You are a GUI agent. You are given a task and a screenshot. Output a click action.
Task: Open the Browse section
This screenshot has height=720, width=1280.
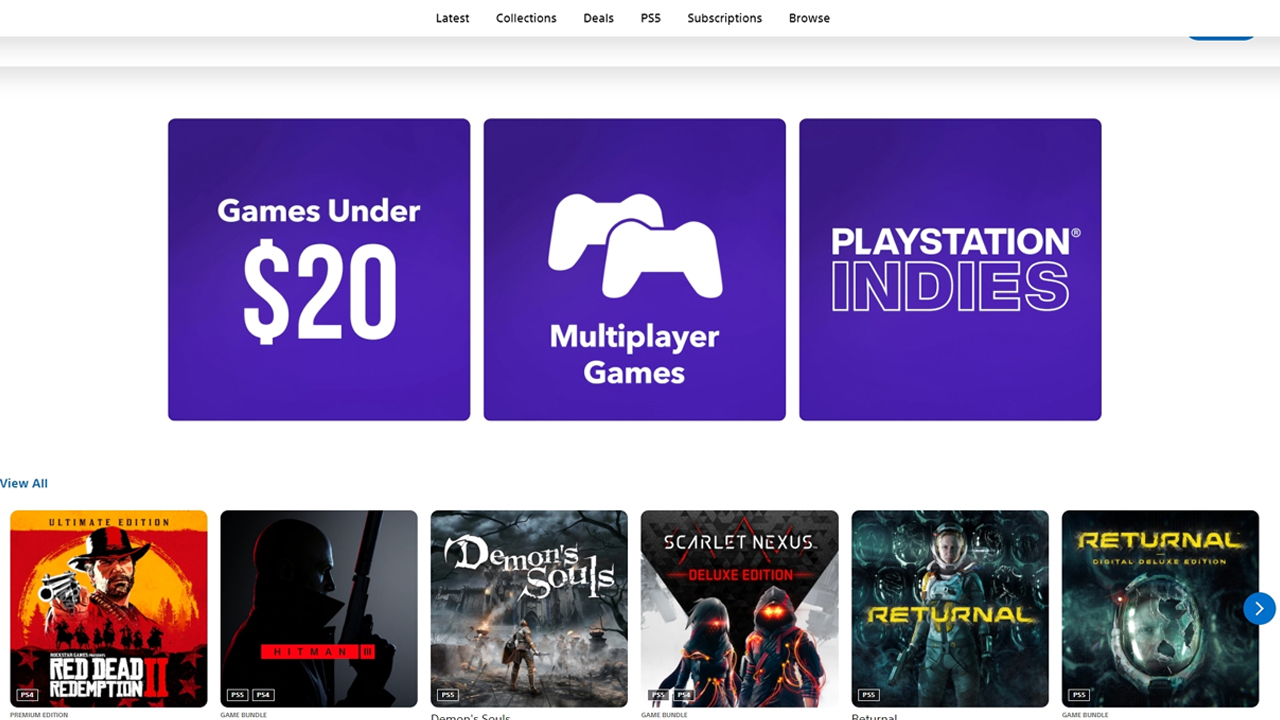809,18
